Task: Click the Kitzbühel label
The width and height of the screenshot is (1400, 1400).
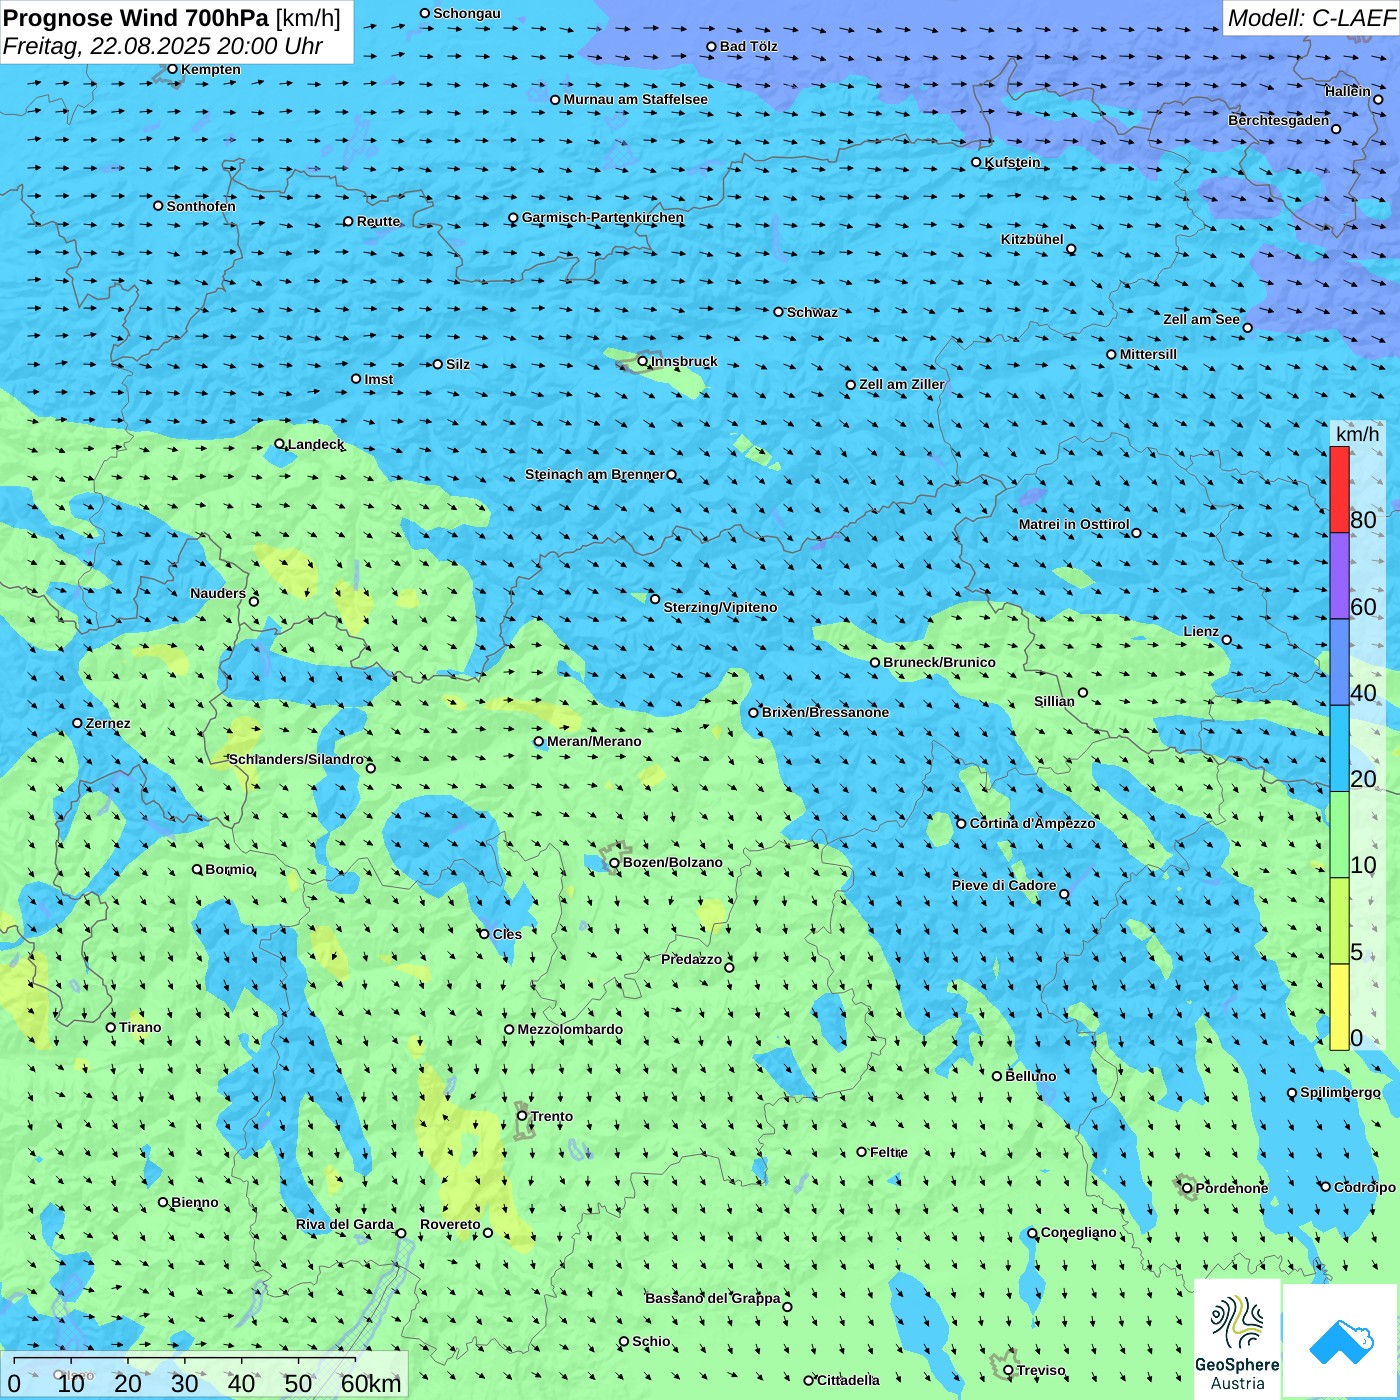Action: 1032,239
